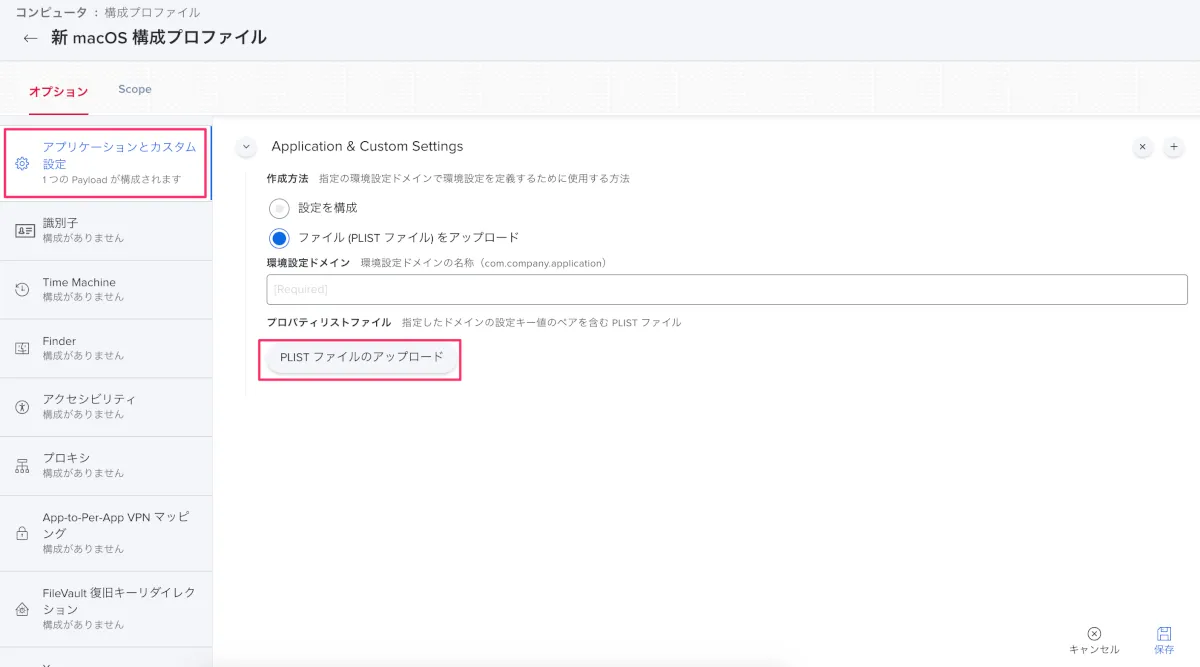This screenshot has height=667, width=1200.
Task: Remove payload with the × button
Action: click(x=1142, y=147)
